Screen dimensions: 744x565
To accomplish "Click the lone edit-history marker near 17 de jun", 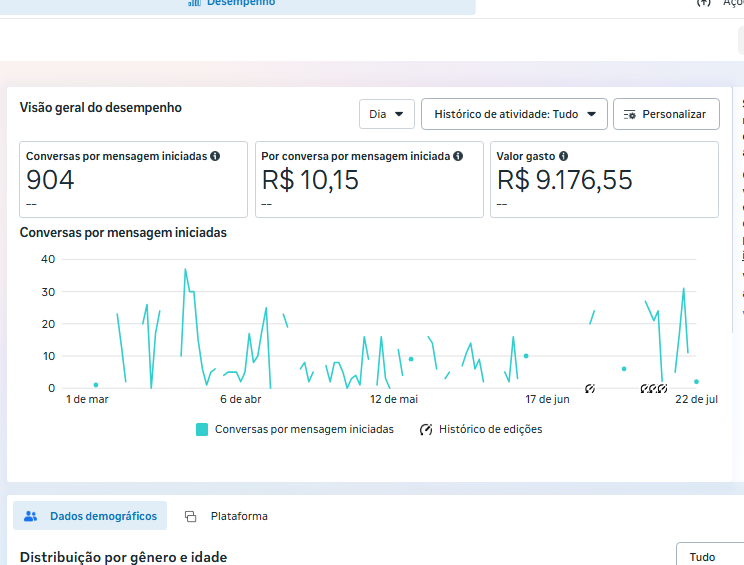I will pyautogui.click(x=590, y=388).
